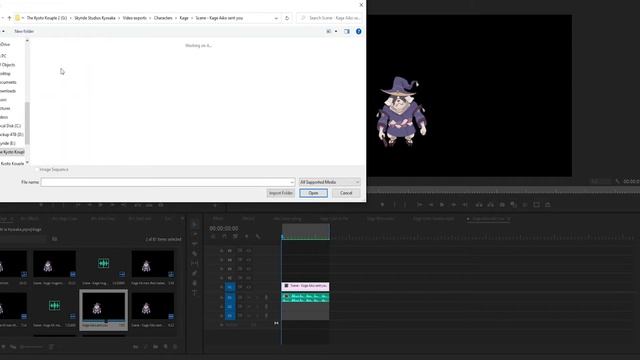Click the Clear trash icon in Project panel
This screenshot has height=360, width=640.
(175, 347)
